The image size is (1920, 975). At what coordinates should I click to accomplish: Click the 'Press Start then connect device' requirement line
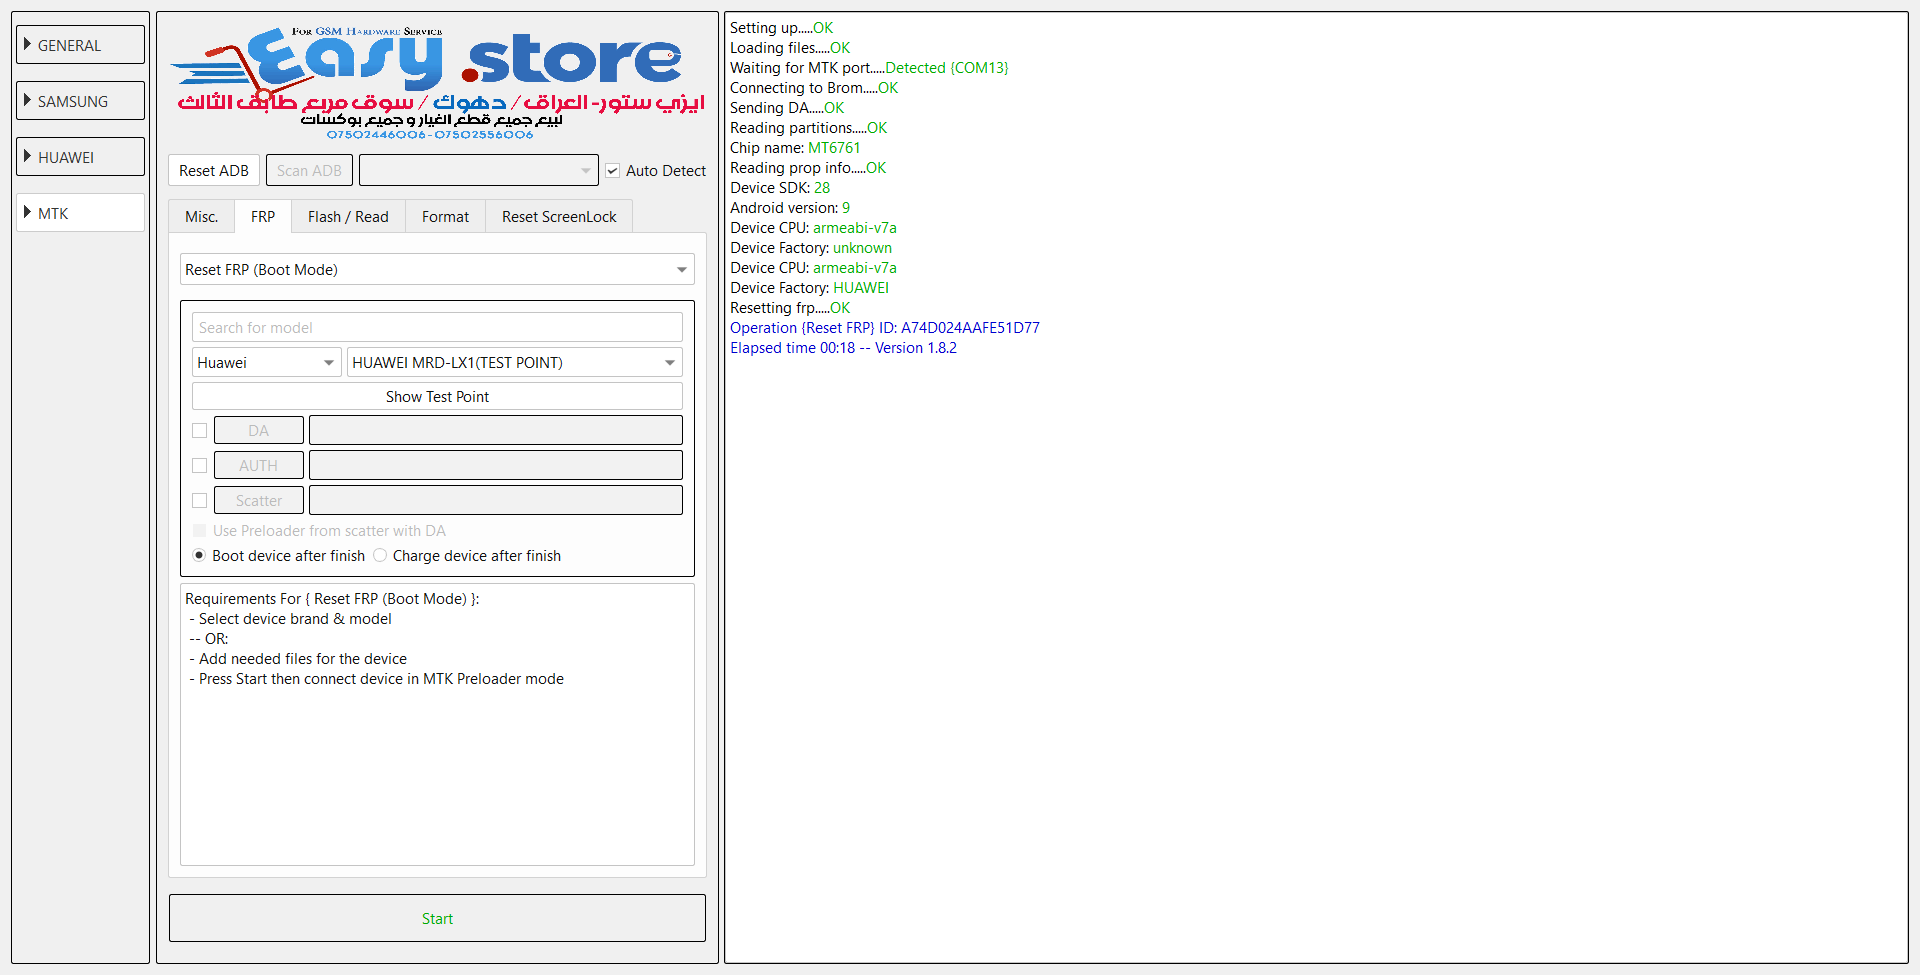(x=377, y=679)
